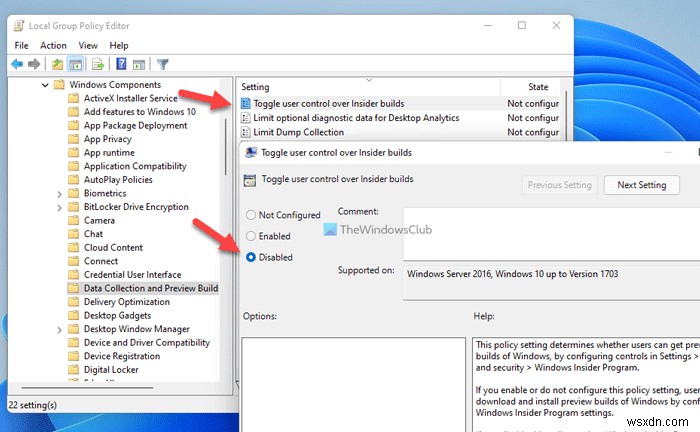
Task: Select AutoPlay Policies folder
Action: pyautogui.click(x=118, y=179)
